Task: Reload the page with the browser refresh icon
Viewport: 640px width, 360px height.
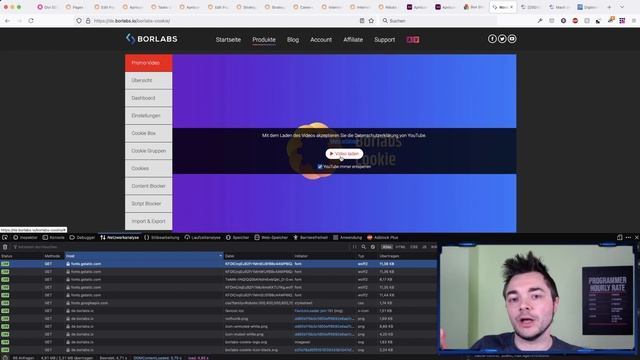Action: (31, 20)
